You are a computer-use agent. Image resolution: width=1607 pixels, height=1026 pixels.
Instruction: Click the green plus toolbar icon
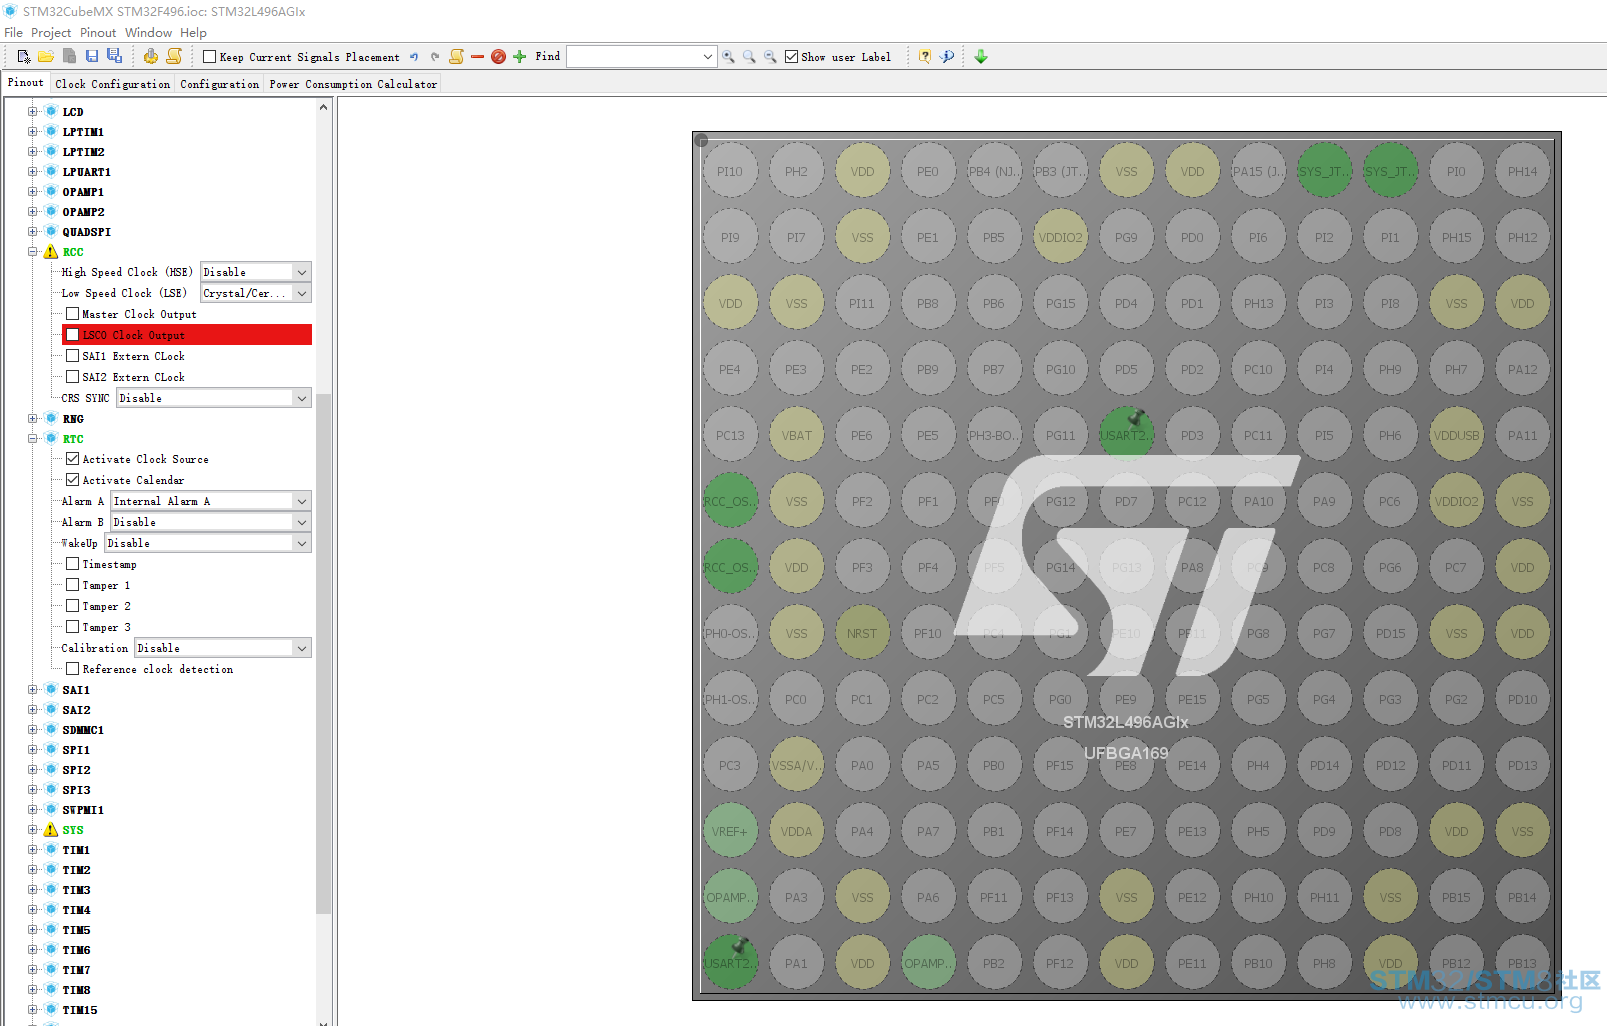(x=519, y=57)
